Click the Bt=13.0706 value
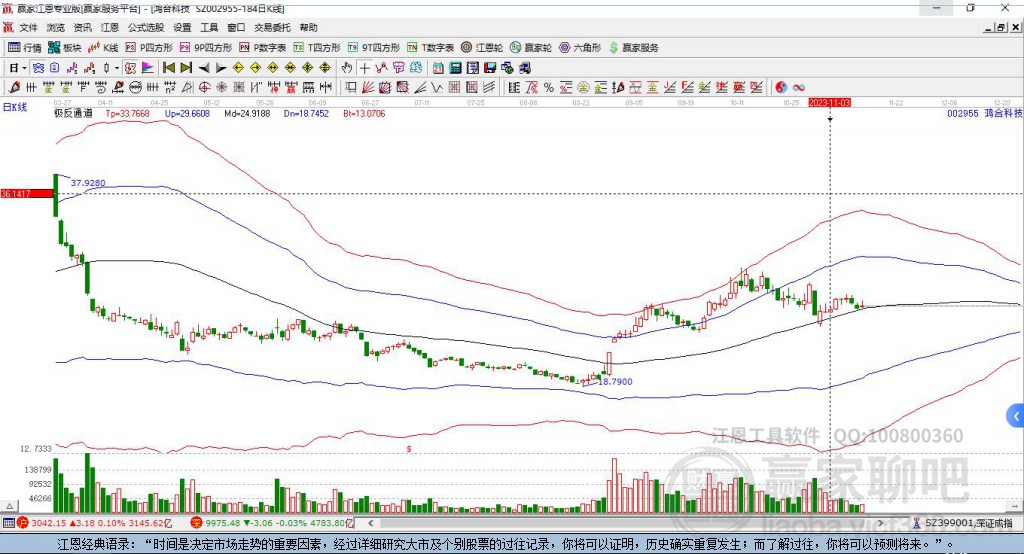The width and height of the screenshot is (1024, 554). pyautogui.click(x=364, y=114)
